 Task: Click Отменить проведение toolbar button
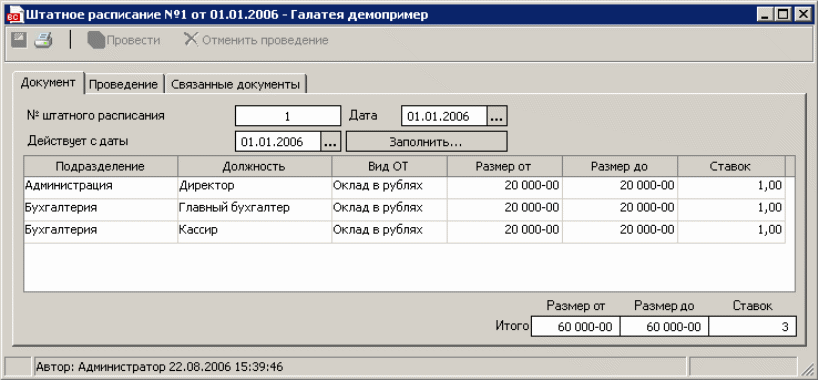(256, 40)
